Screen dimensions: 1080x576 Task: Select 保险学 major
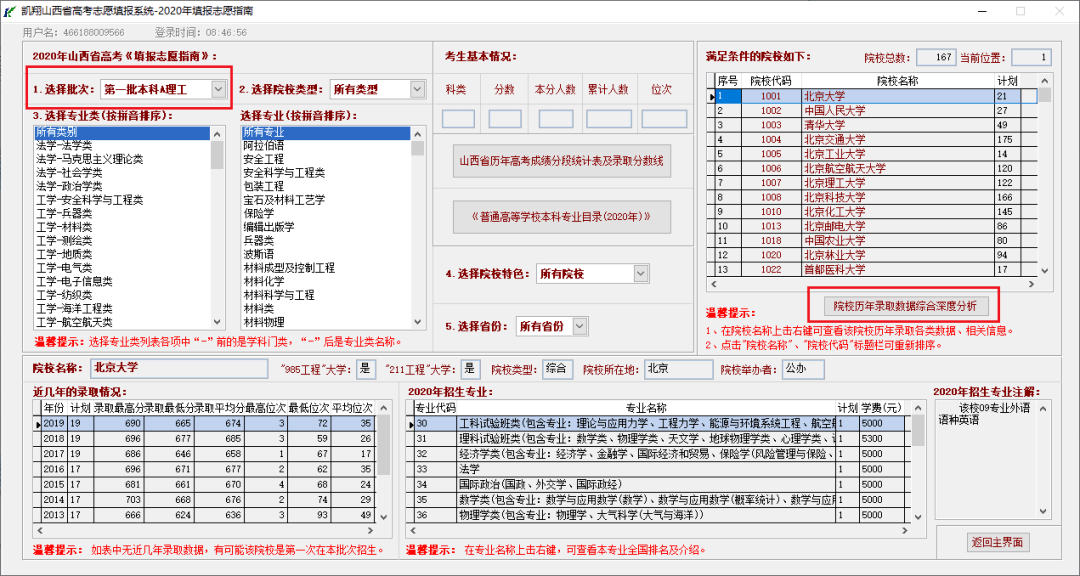pos(326,214)
